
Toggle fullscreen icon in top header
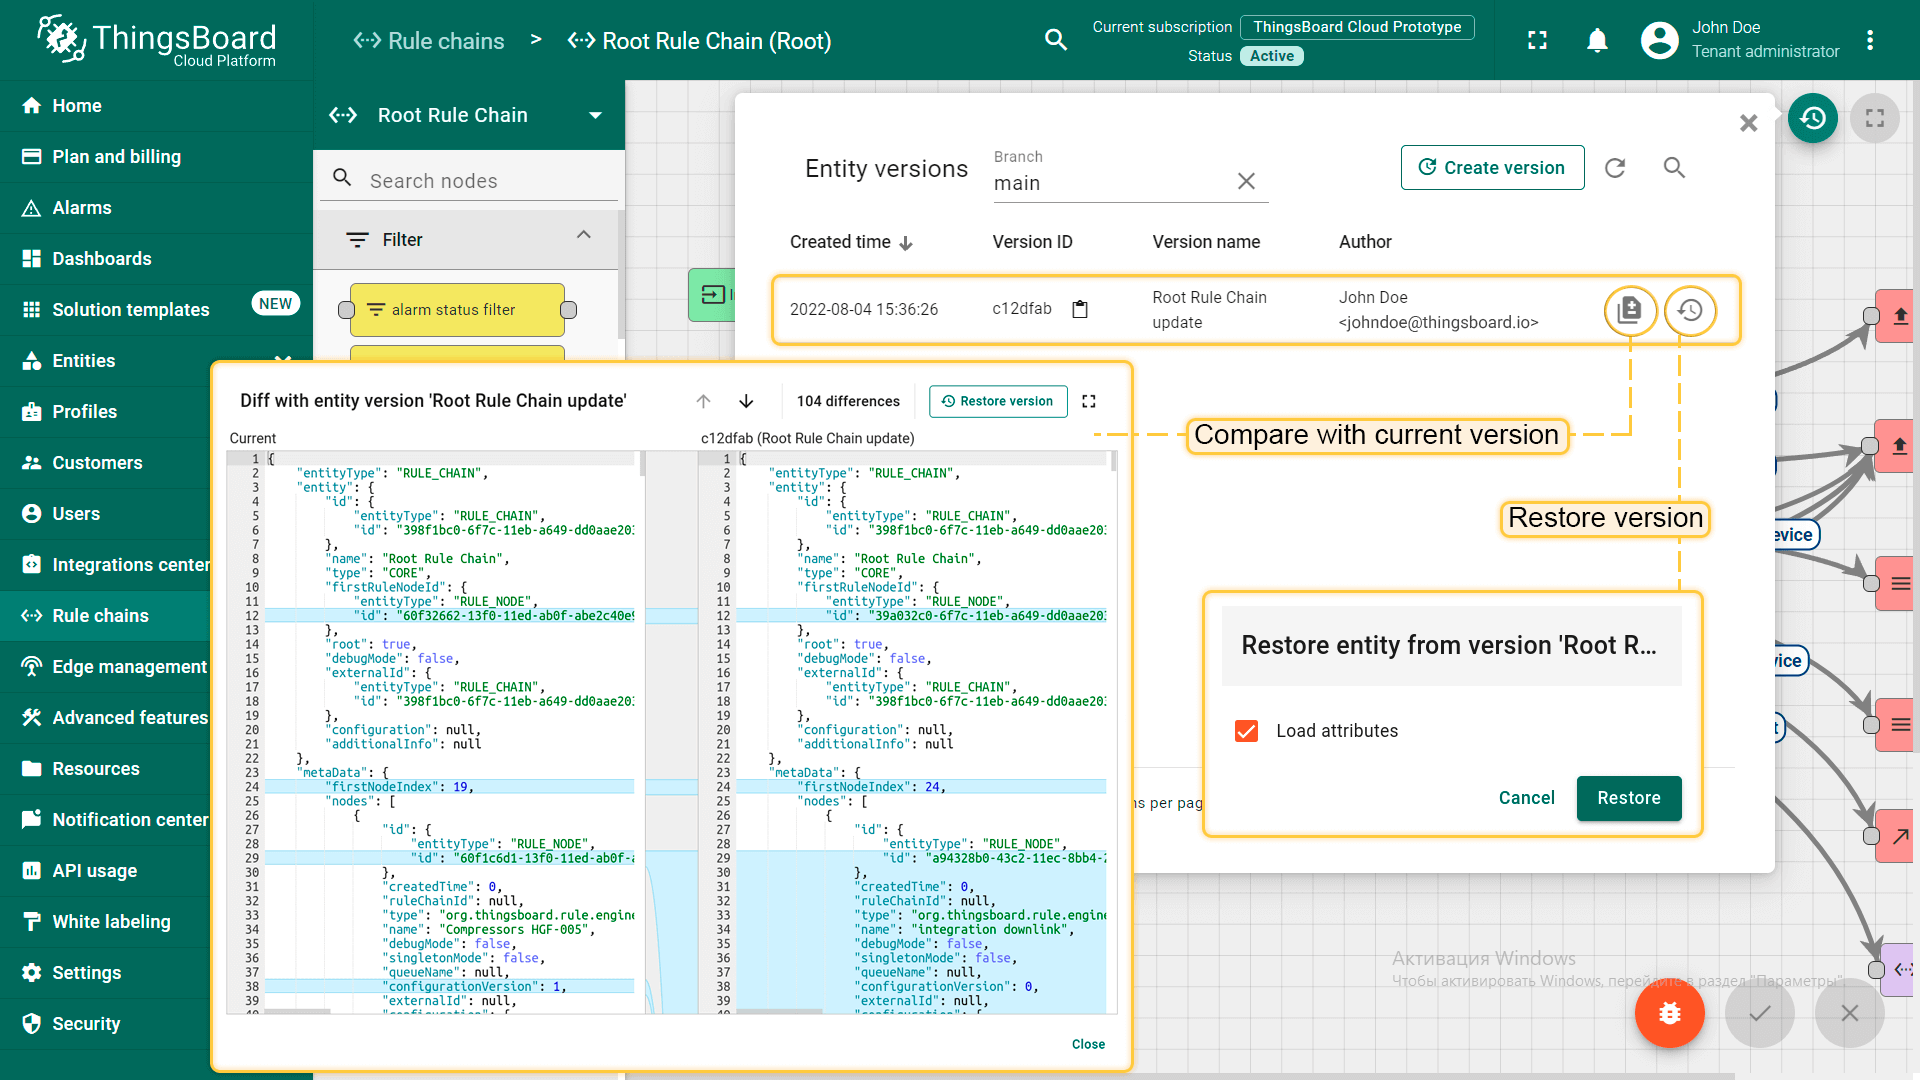pyautogui.click(x=1537, y=40)
